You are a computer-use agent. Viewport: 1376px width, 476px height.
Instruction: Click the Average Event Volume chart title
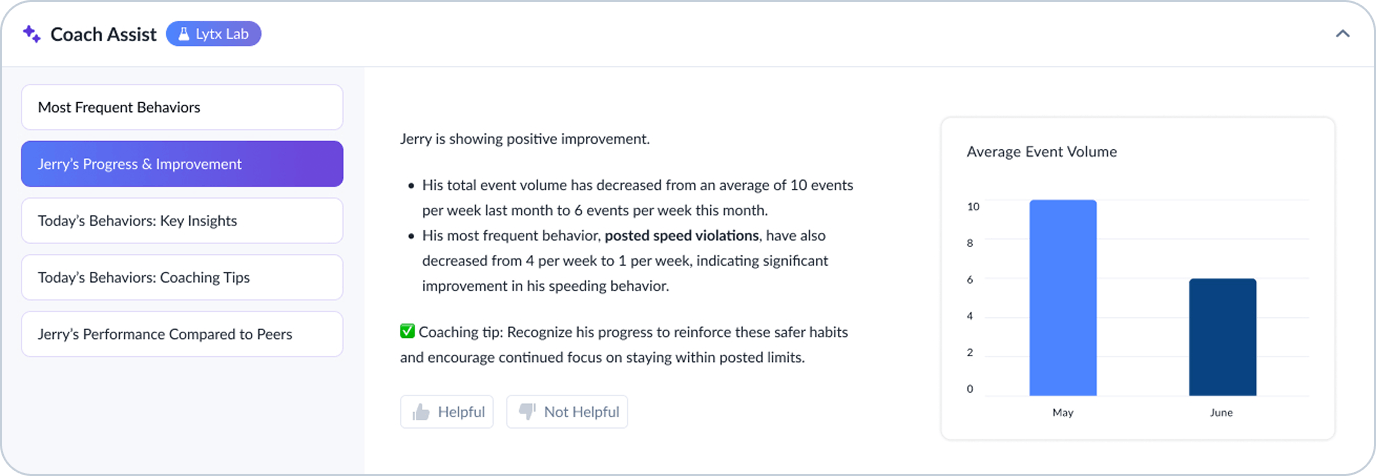[x=1042, y=152]
